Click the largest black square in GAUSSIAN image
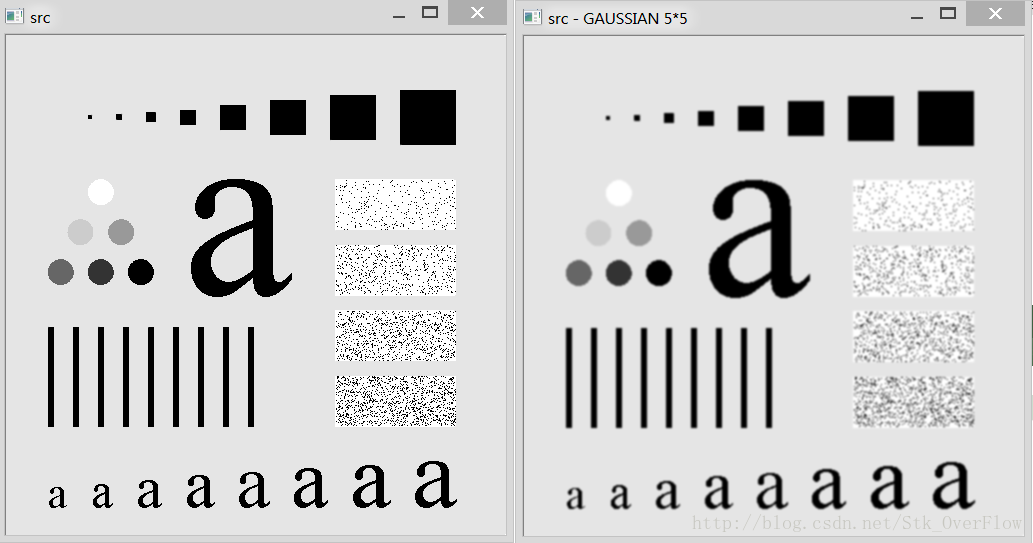Image resolution: width=1033 pixels, height=543 pixels. pyautogui.click(x=945, y=119)
